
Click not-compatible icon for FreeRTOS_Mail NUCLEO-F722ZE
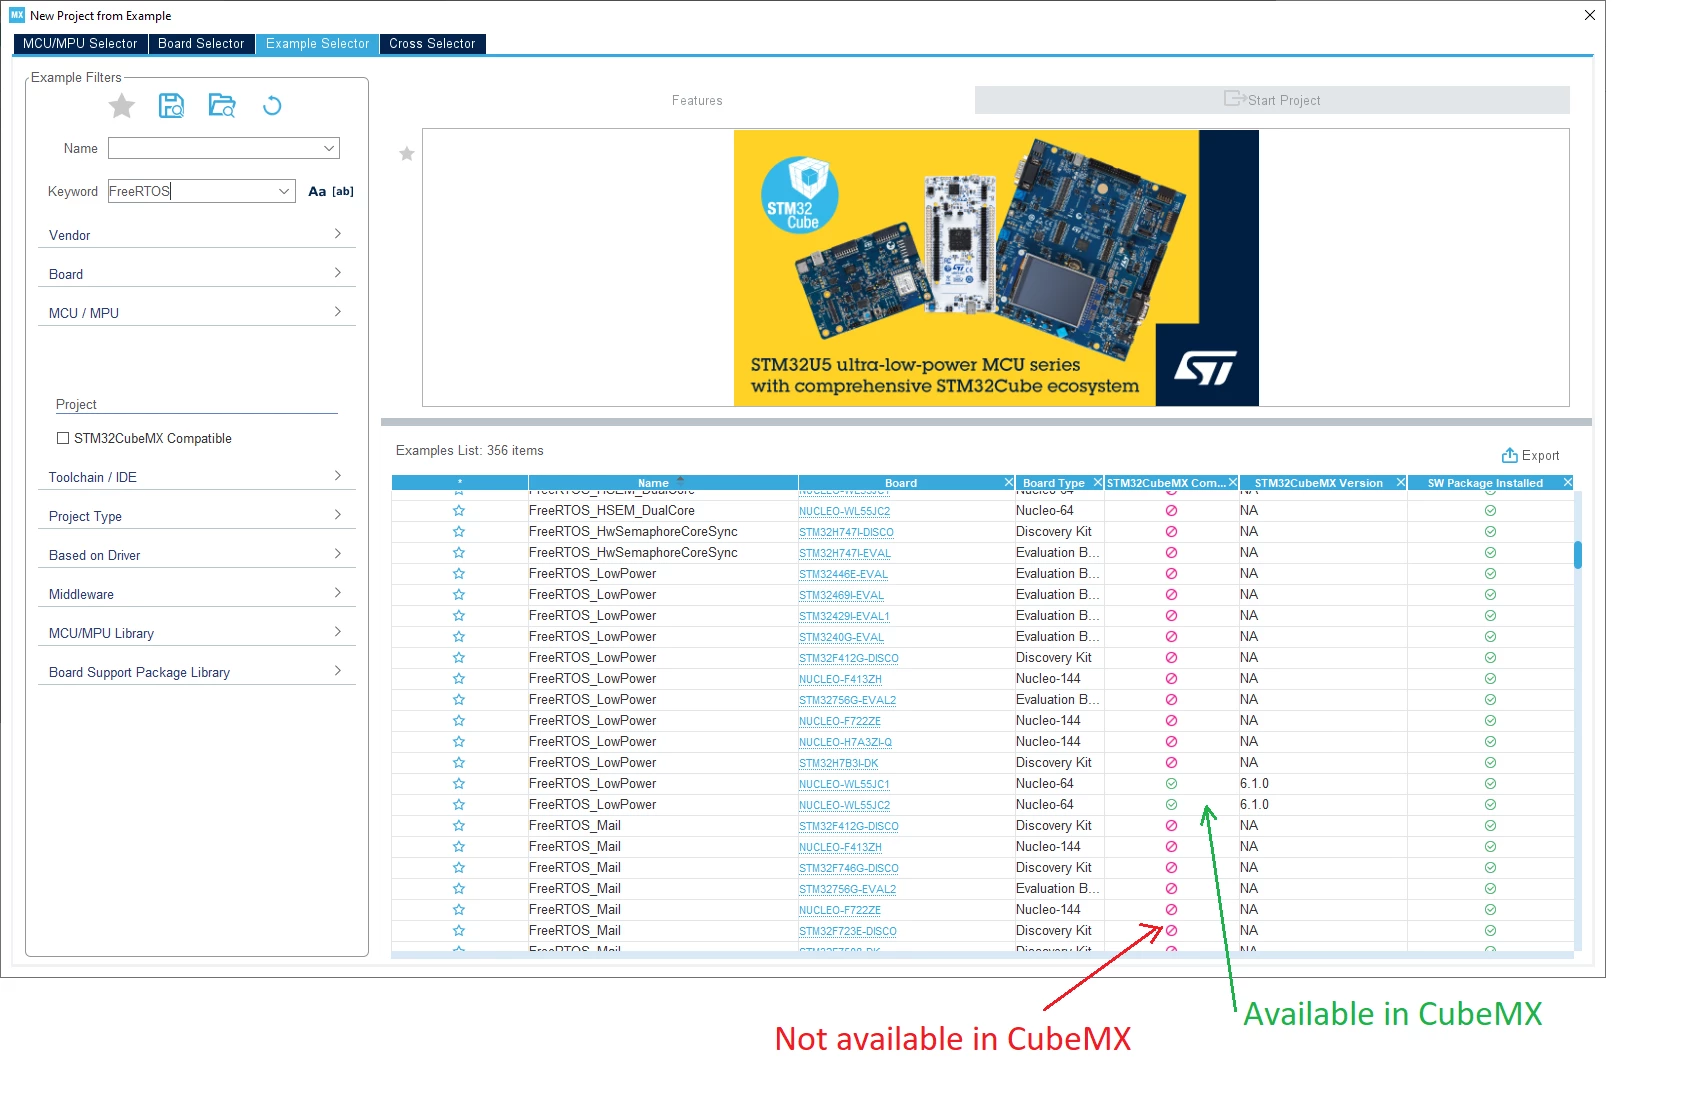(x=1171, y=909)
